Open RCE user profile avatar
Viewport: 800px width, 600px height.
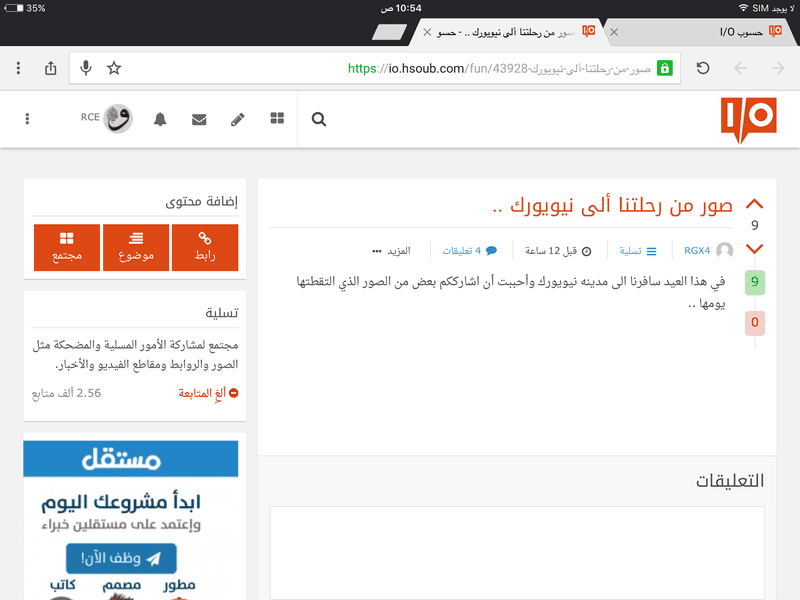click(x=118, y=118)
